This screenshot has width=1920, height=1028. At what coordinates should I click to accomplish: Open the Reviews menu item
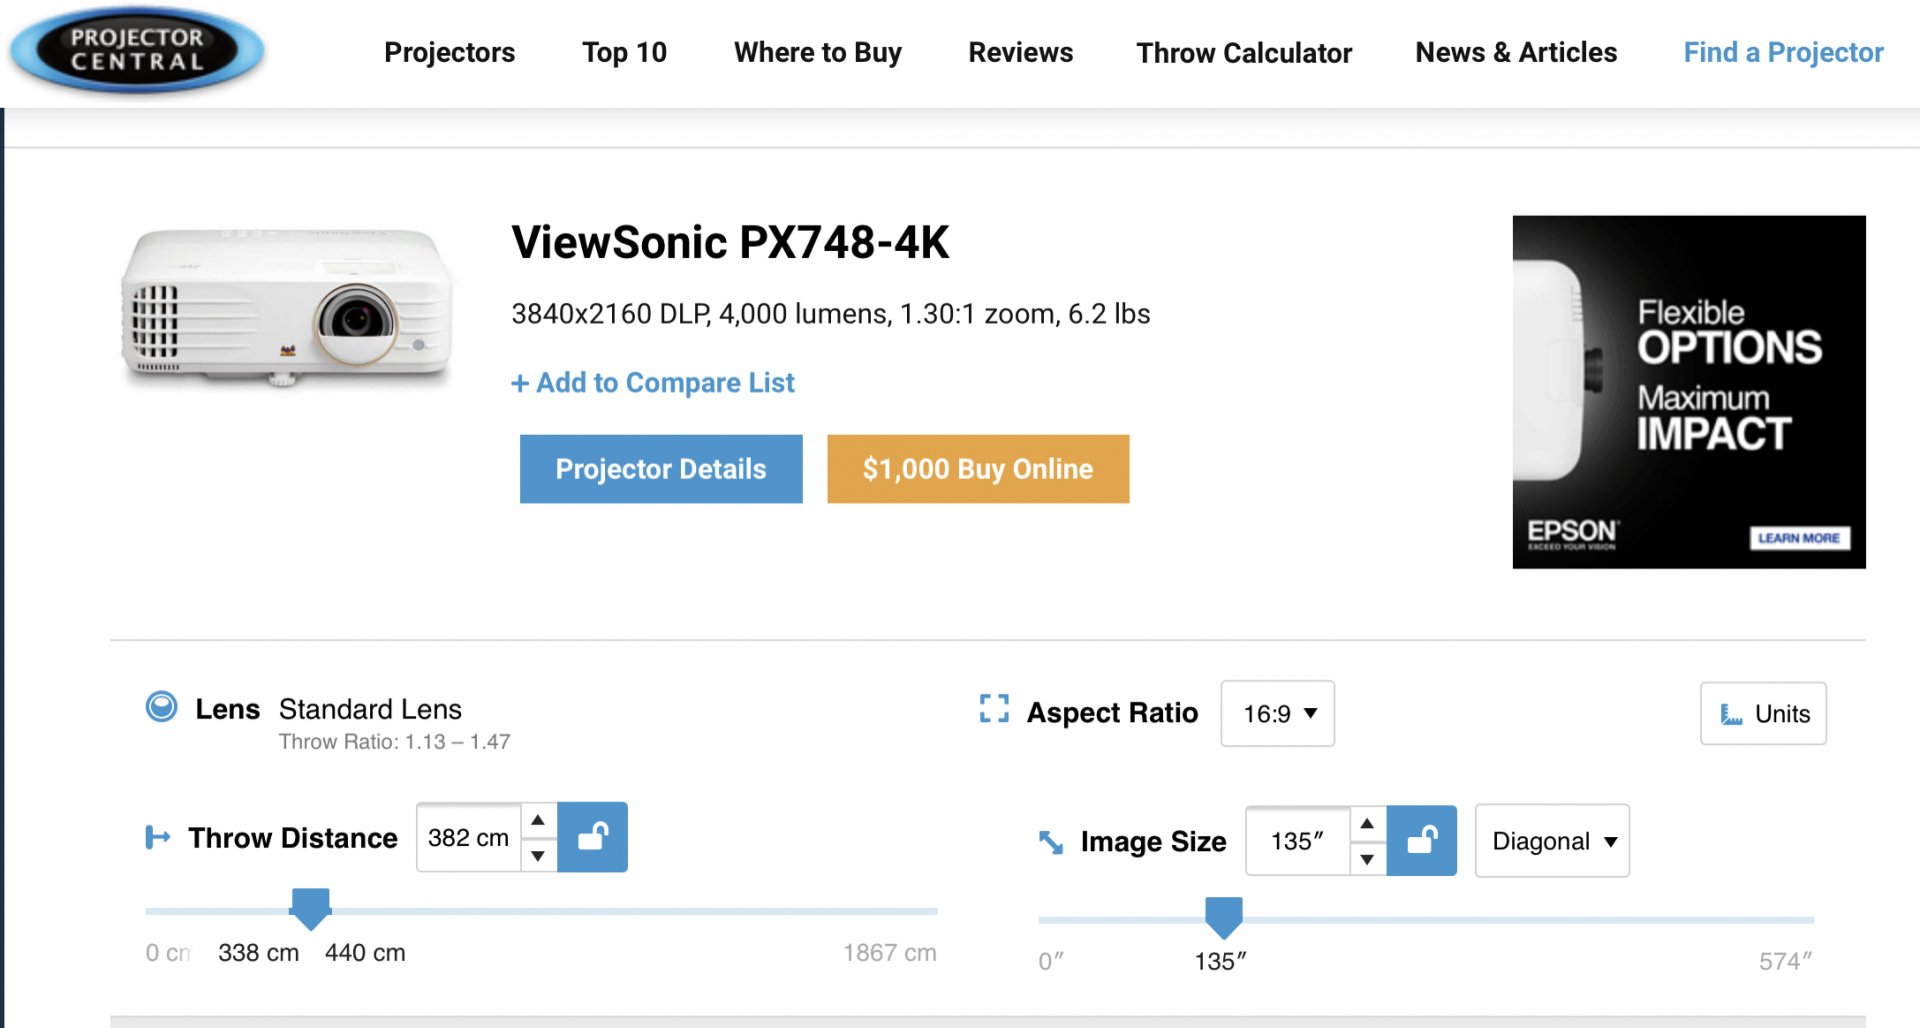pyautogui.click(x=1021, y=52)
